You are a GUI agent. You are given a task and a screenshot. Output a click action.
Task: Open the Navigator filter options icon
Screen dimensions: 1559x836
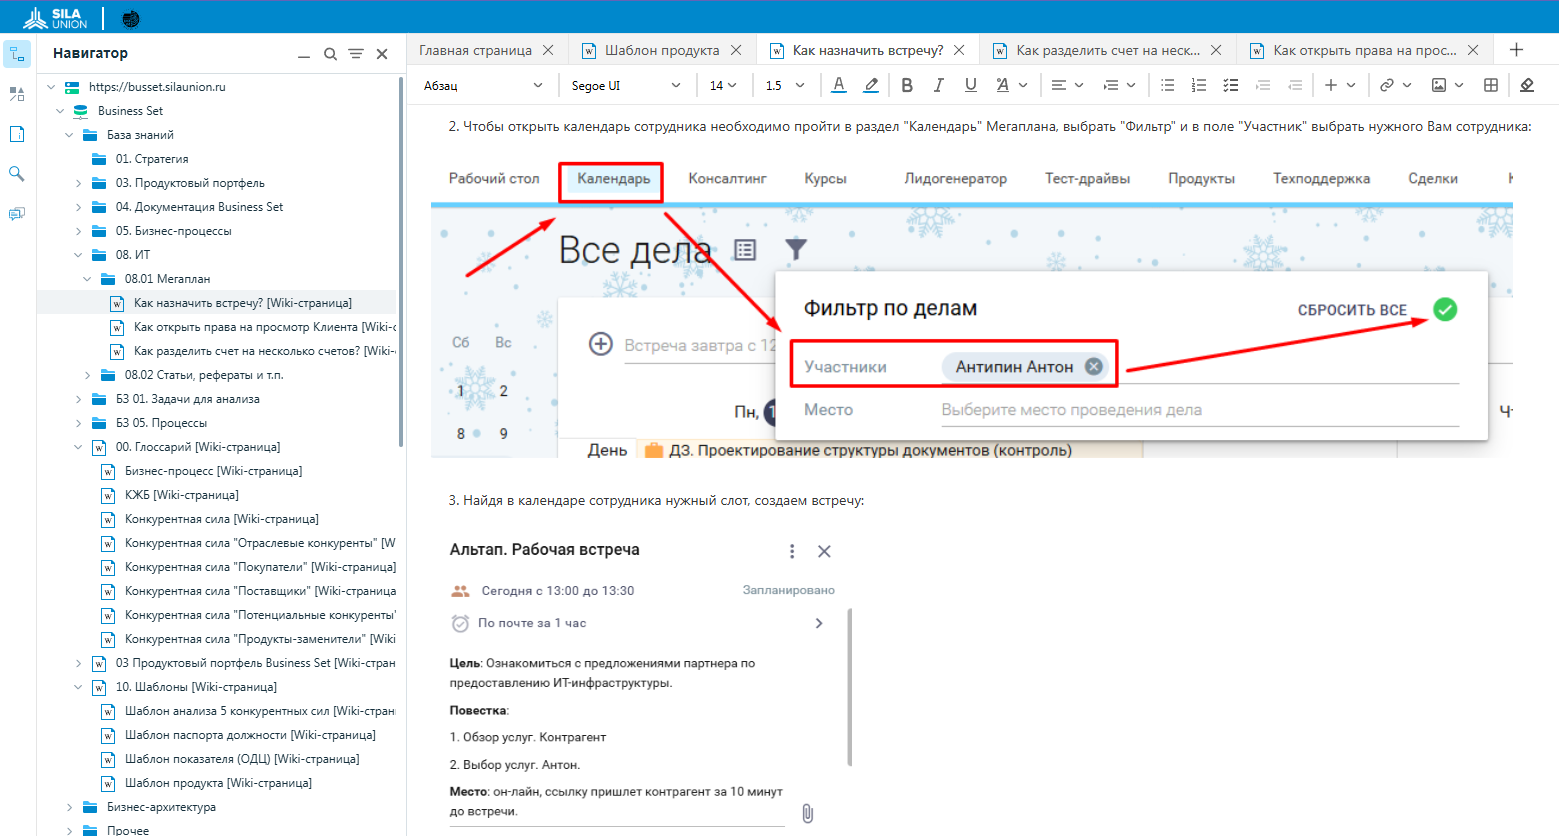(x=356, y=54)
